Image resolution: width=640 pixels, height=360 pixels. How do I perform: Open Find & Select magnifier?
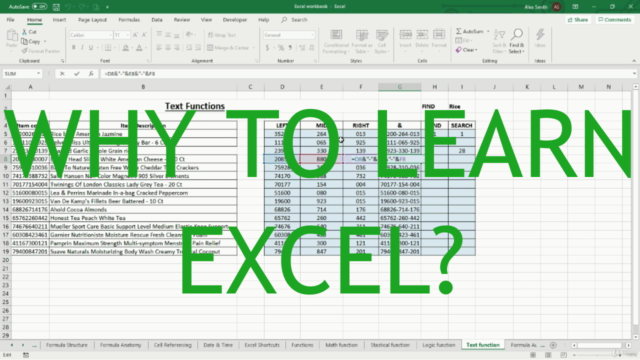tap(517, 41)
